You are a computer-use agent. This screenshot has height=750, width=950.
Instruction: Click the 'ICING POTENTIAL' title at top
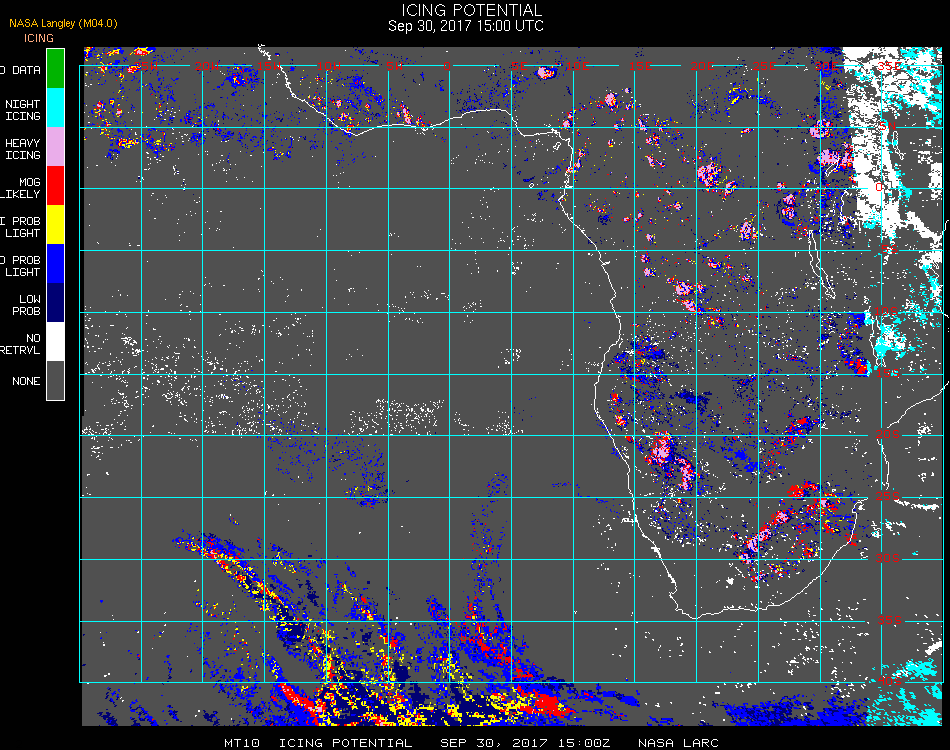(x=471, y=10)
